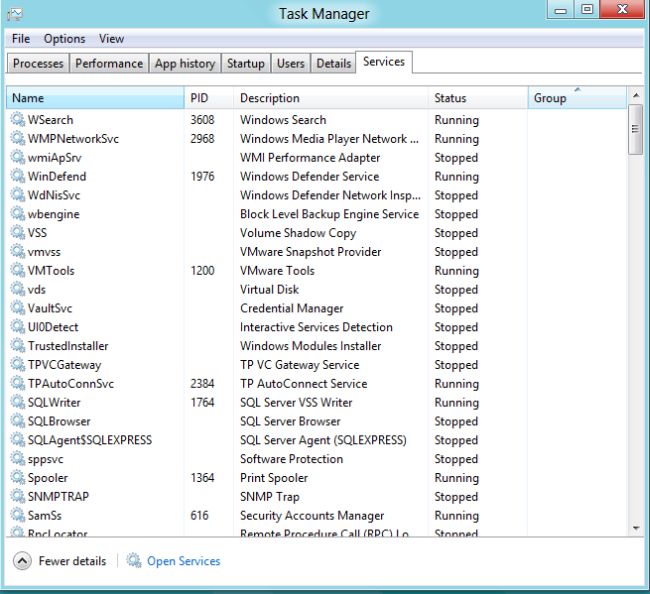The image size is (650, 594).
Task: Click the gear icon beside WdNisSvc
Action: (x=17, y=195)
